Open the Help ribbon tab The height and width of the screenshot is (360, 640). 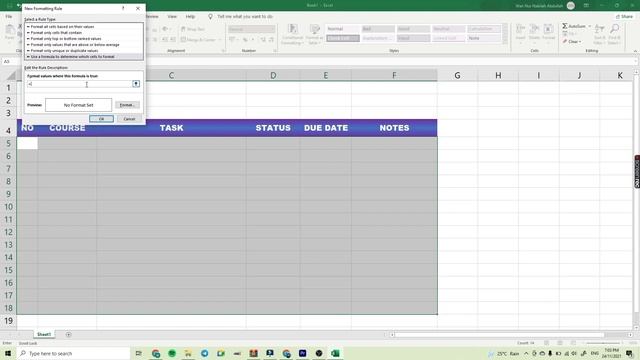coord(190,17)
